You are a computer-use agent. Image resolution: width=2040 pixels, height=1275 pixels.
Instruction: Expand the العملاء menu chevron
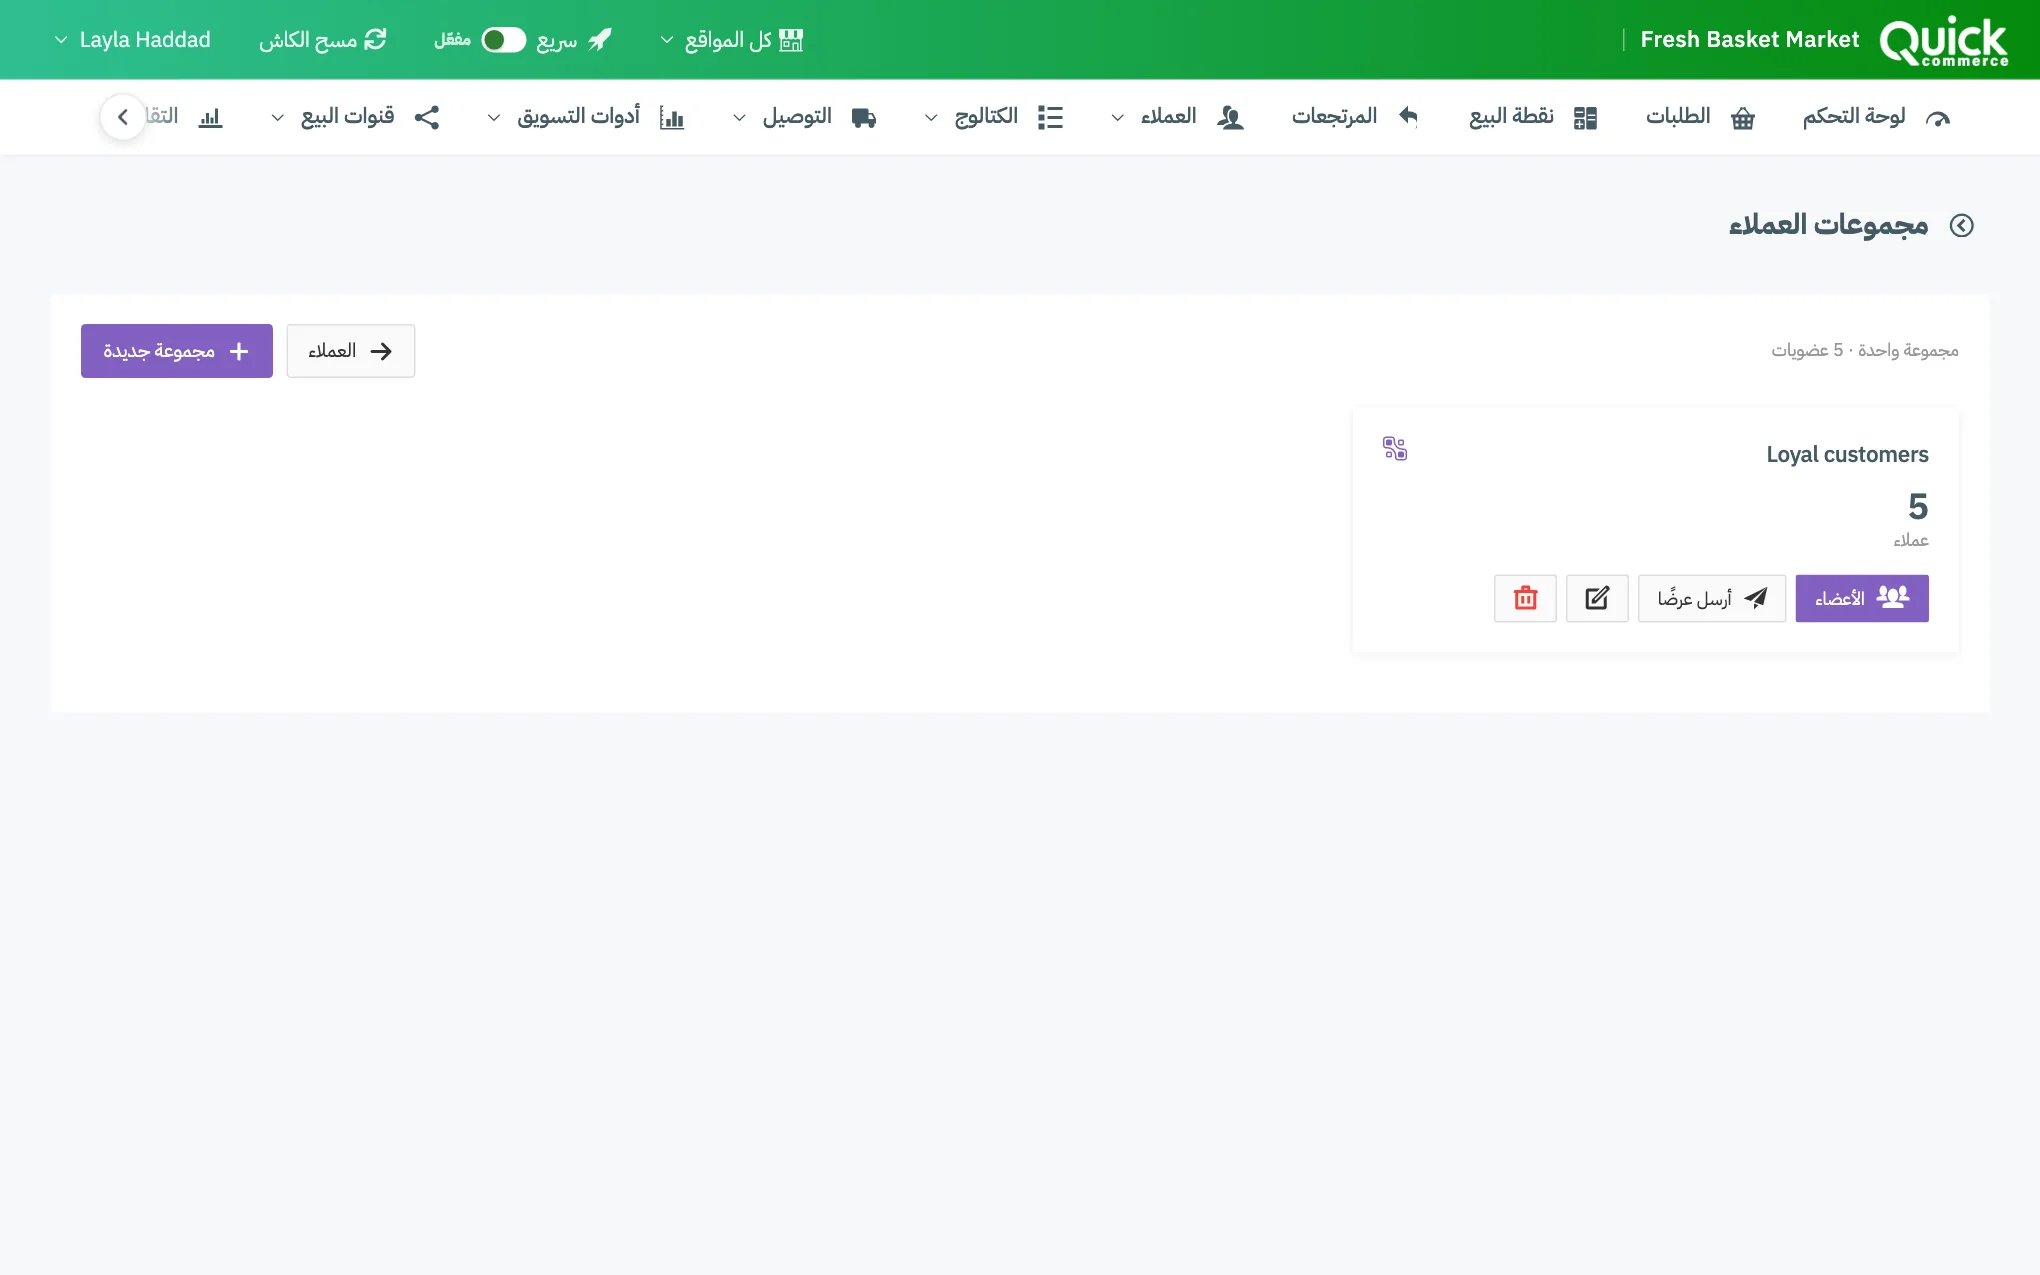pos(1117,118)
